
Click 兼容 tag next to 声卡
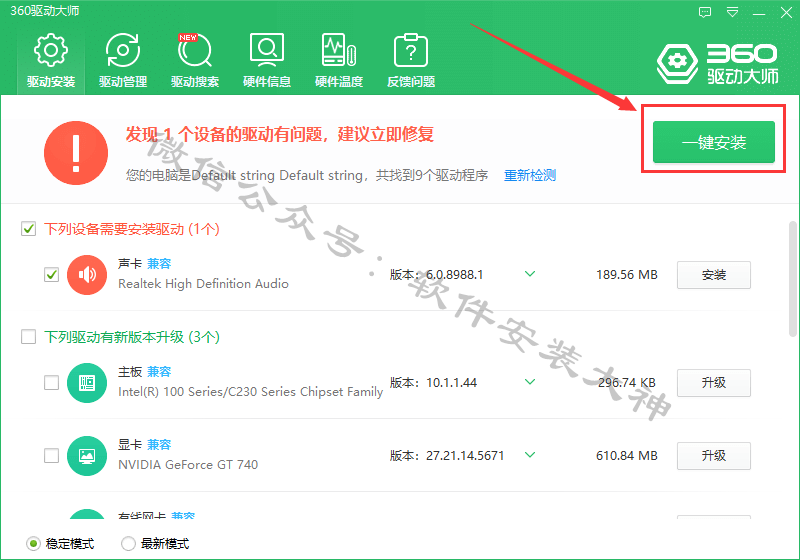(x=159, y=264)
